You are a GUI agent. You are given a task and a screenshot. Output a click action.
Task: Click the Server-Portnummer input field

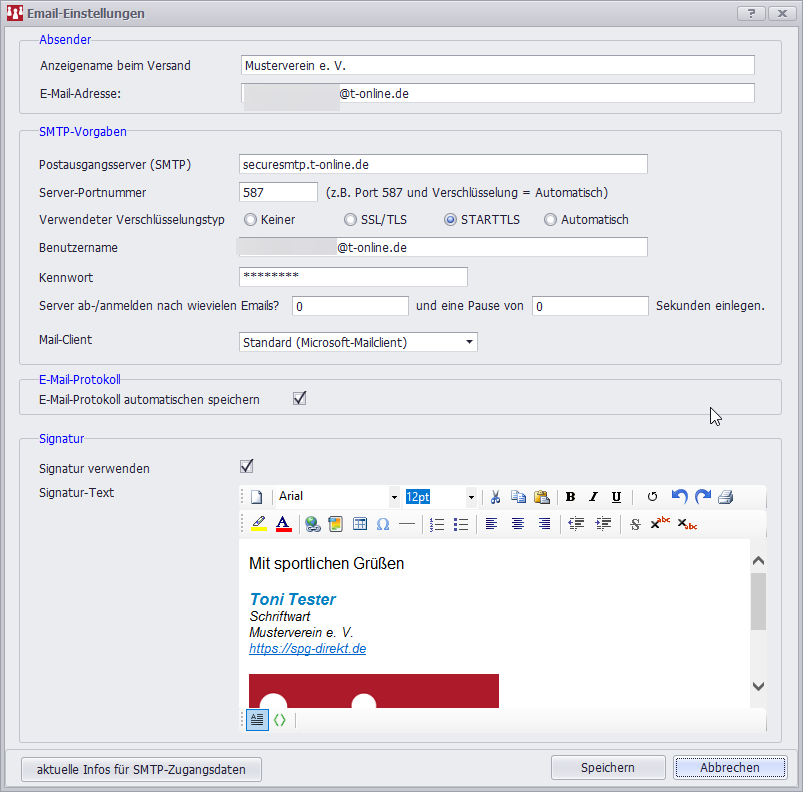pyautogui.click(x=279, y=192)
